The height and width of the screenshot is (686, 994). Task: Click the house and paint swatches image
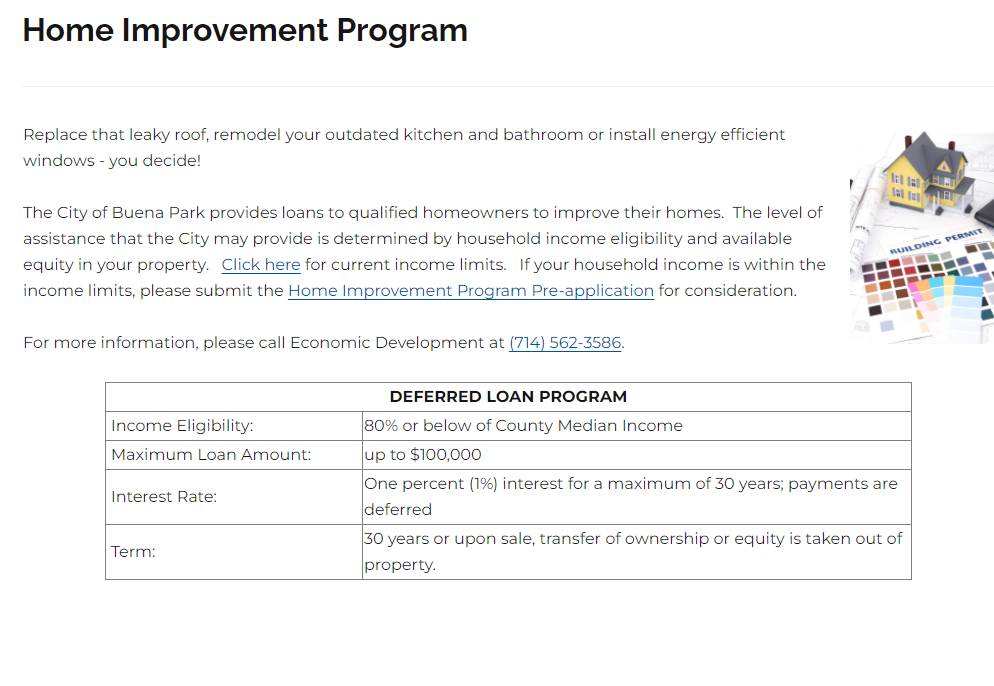922,236
